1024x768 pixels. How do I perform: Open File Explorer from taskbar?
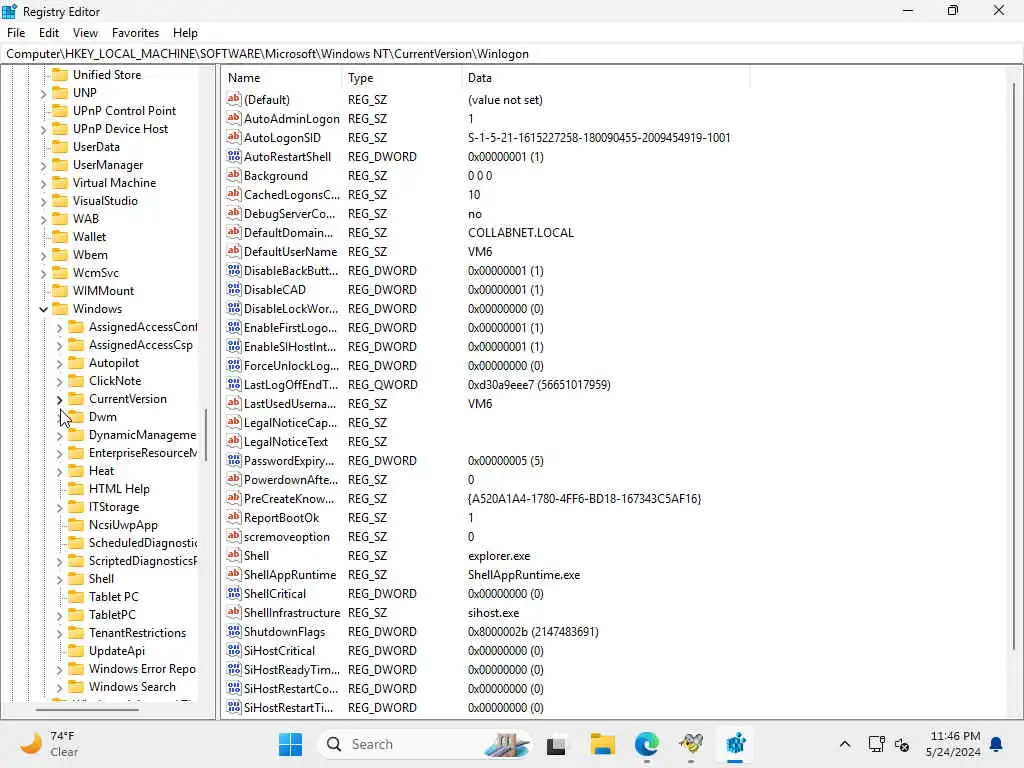click(602, 744)
